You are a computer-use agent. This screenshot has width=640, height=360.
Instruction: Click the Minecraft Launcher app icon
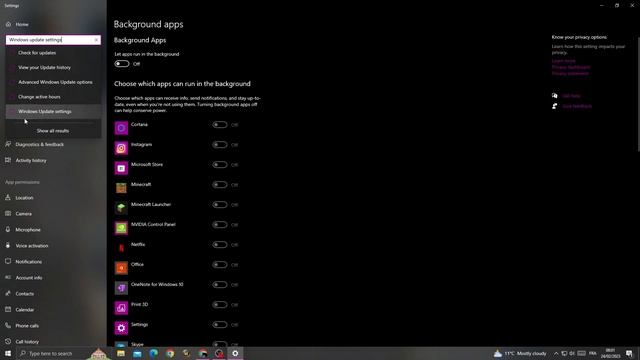121,208
